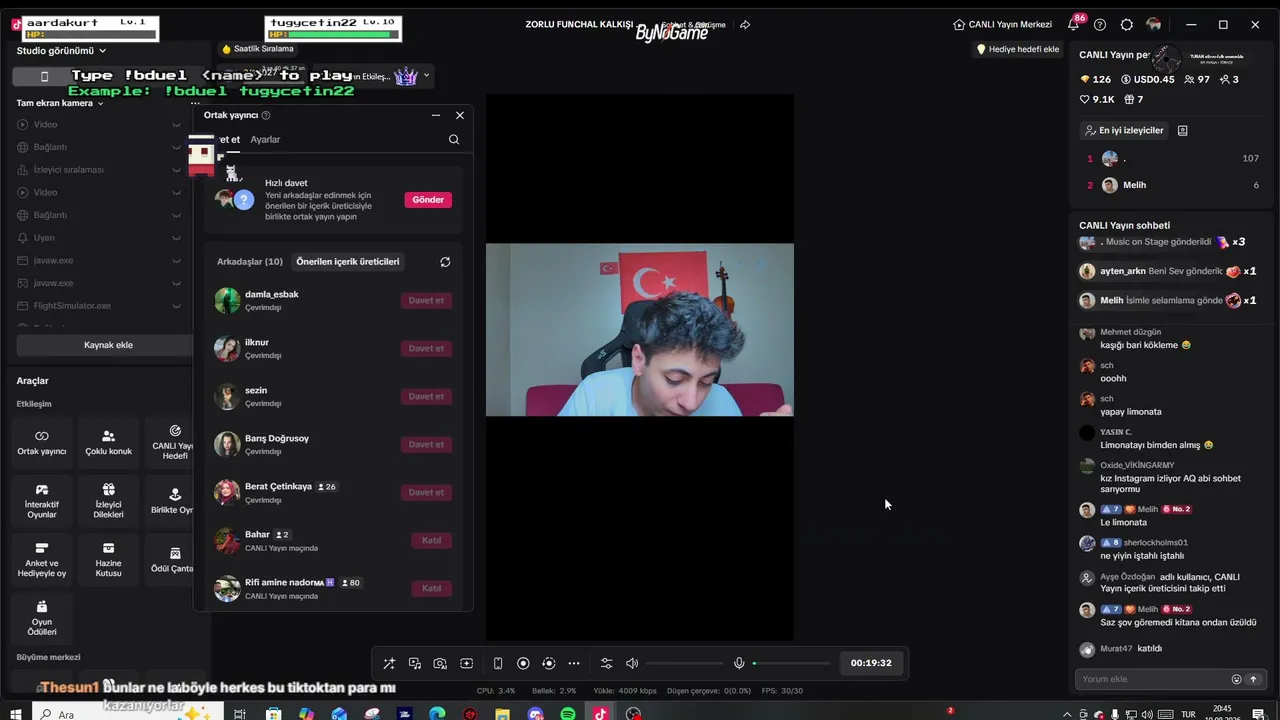Select the Önerilen içerik üreticileri tab
This screenshot has height=720, width=1280.
coord(348,262)
